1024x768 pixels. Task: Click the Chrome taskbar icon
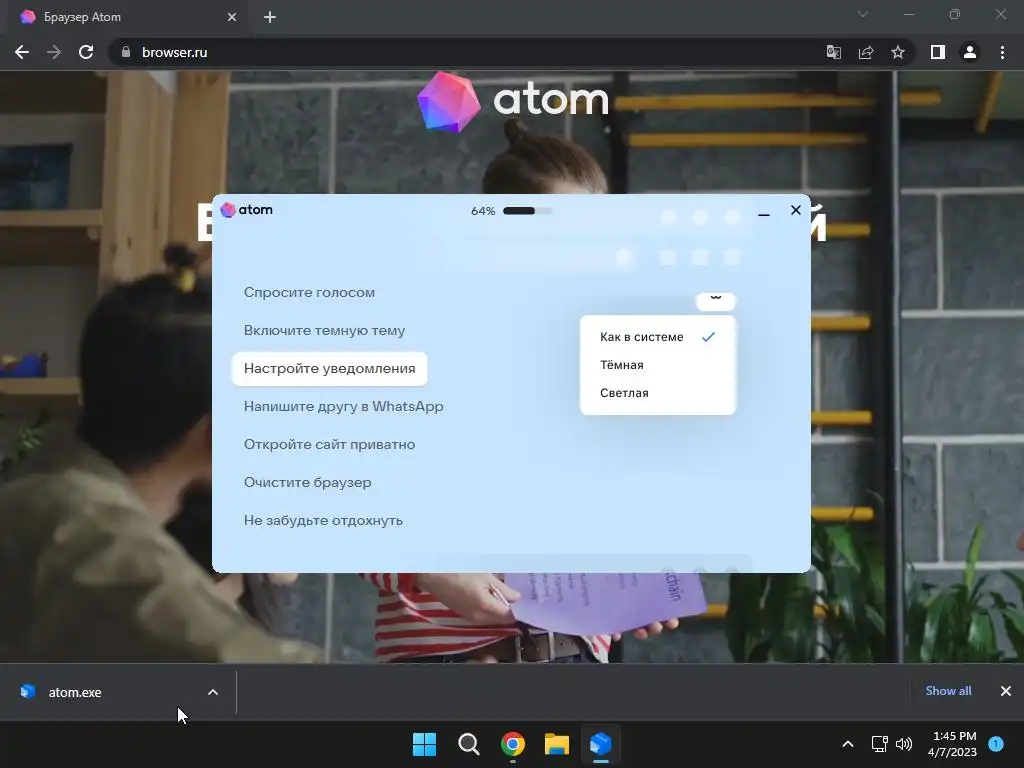513,744
